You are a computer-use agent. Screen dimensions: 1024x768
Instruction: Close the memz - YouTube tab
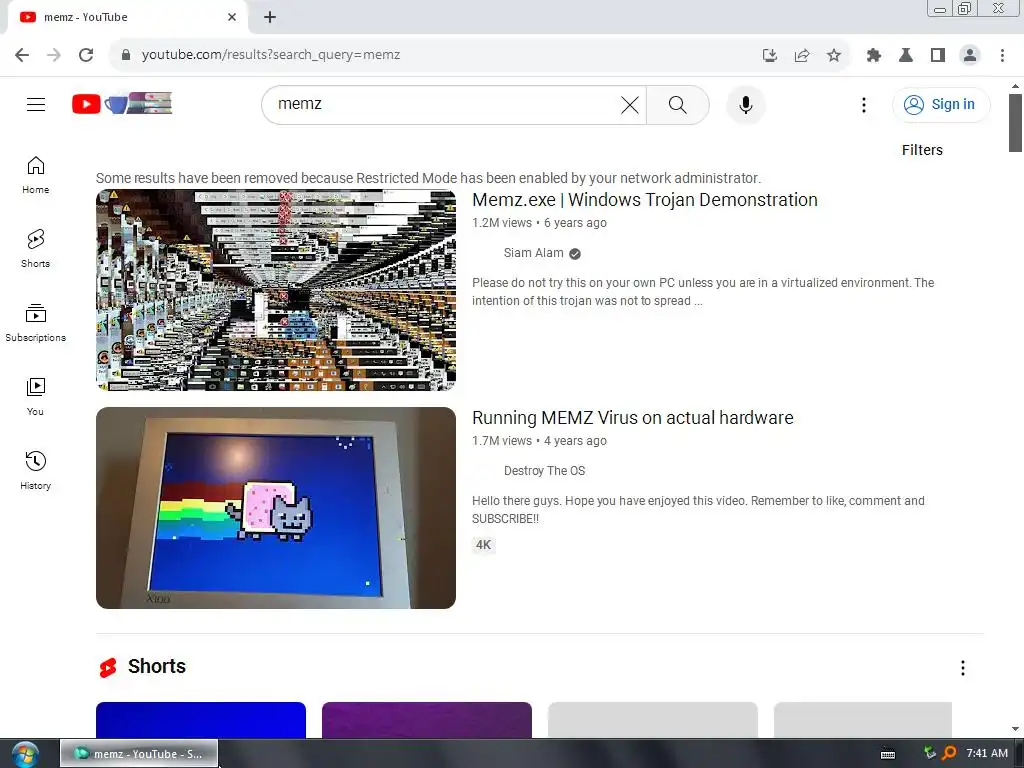[232, 17]
